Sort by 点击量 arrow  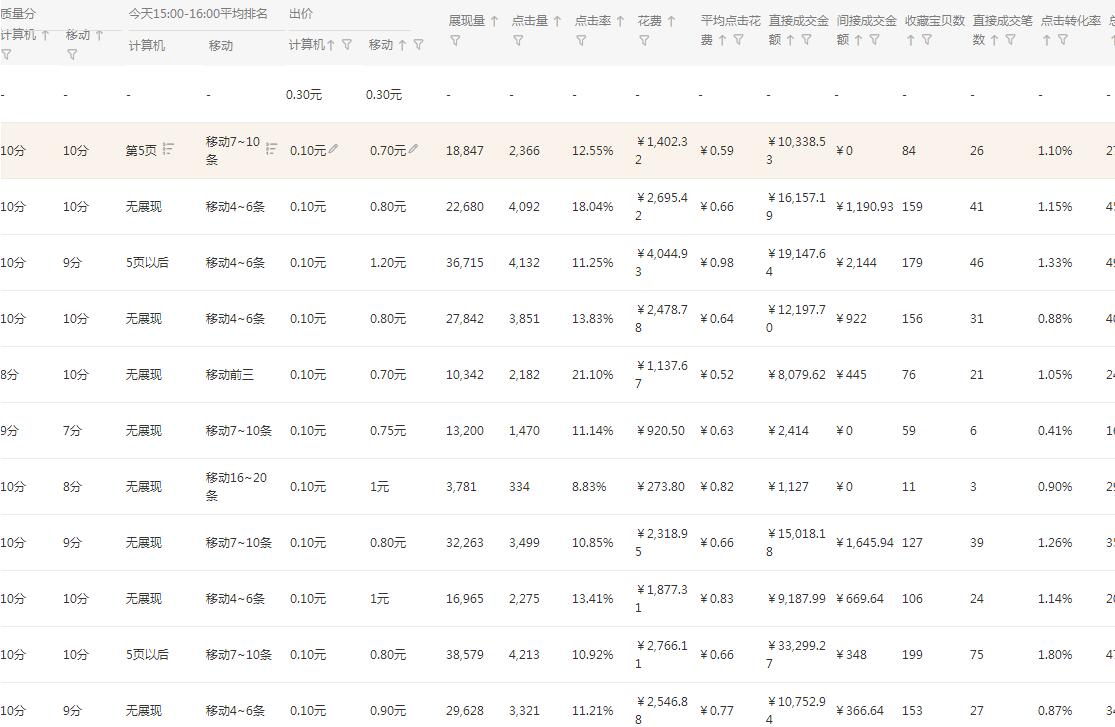click(557, 21)
